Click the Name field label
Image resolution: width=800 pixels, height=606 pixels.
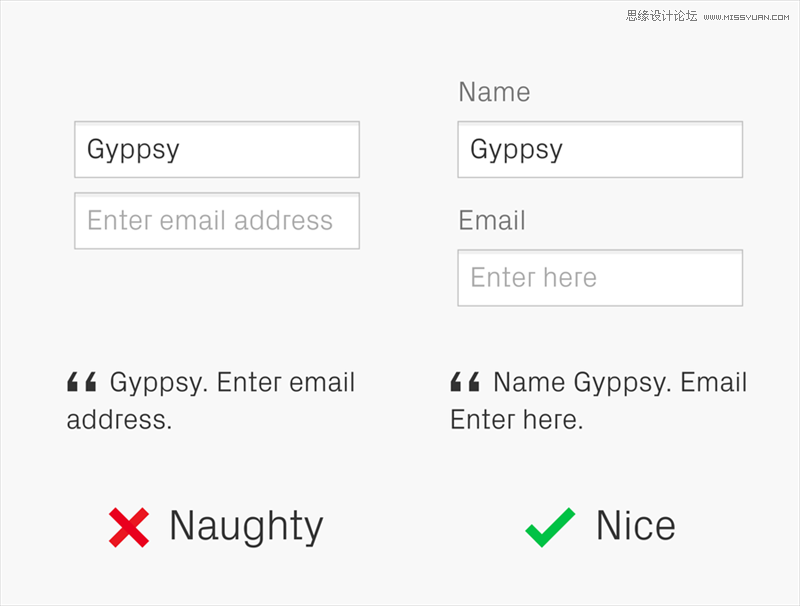click(x=494, y=92)
